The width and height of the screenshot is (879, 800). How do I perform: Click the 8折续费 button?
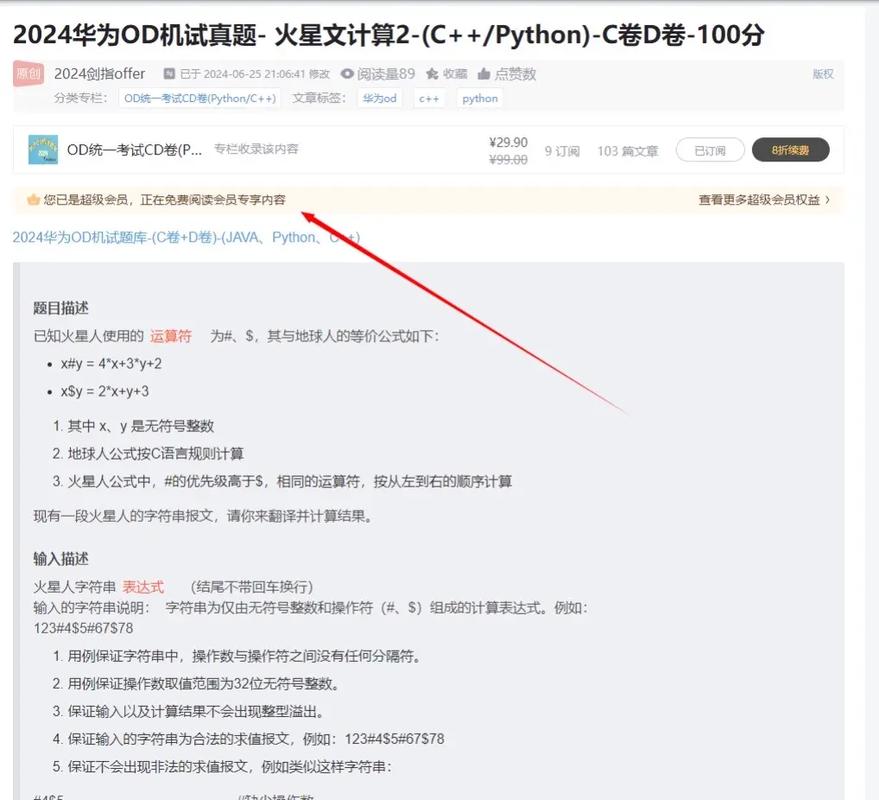(x=790, y=150)
